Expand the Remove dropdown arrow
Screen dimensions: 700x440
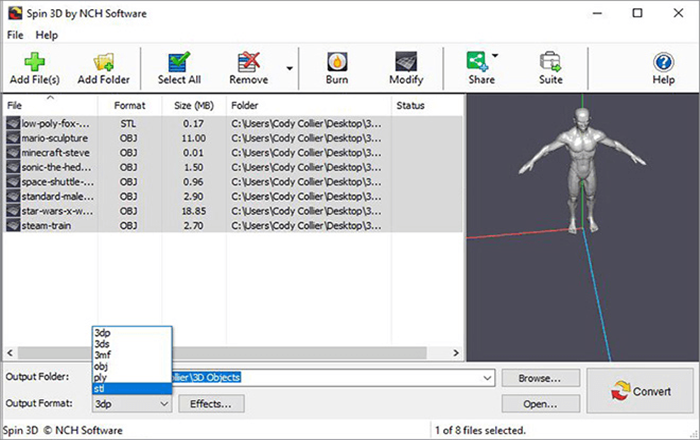(x=290, y=68)
